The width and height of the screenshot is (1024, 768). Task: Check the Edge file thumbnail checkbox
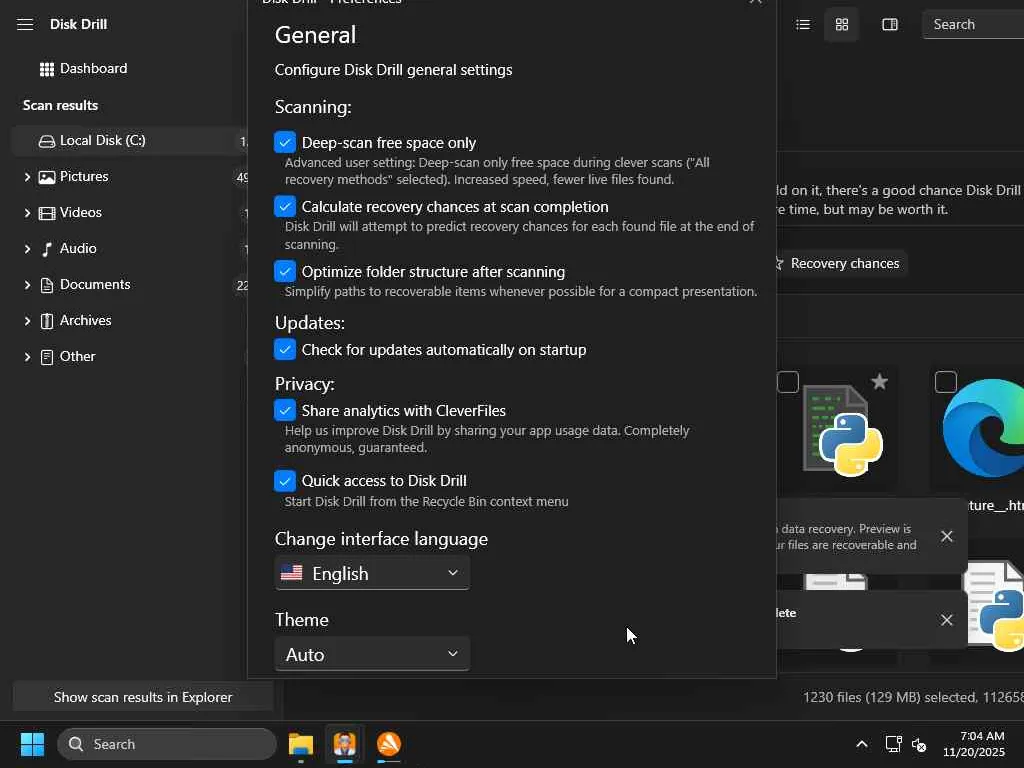click(x=946, y=382)
